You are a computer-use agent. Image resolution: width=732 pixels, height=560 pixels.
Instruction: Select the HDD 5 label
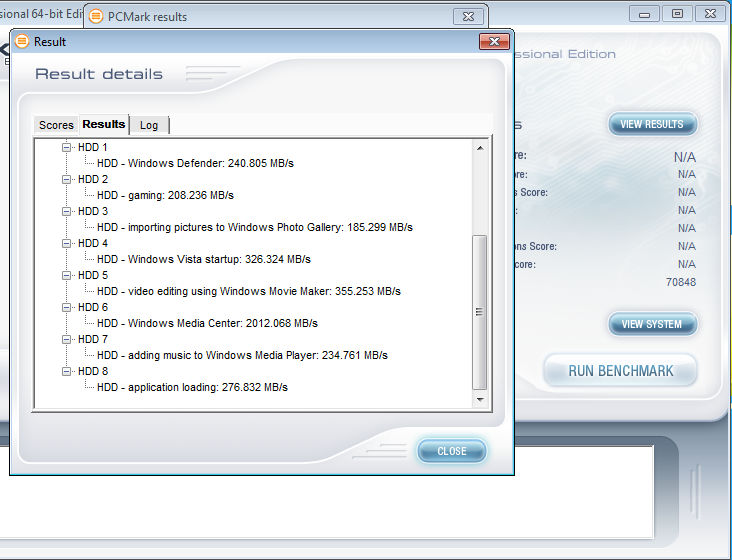[x=92, y=275]
